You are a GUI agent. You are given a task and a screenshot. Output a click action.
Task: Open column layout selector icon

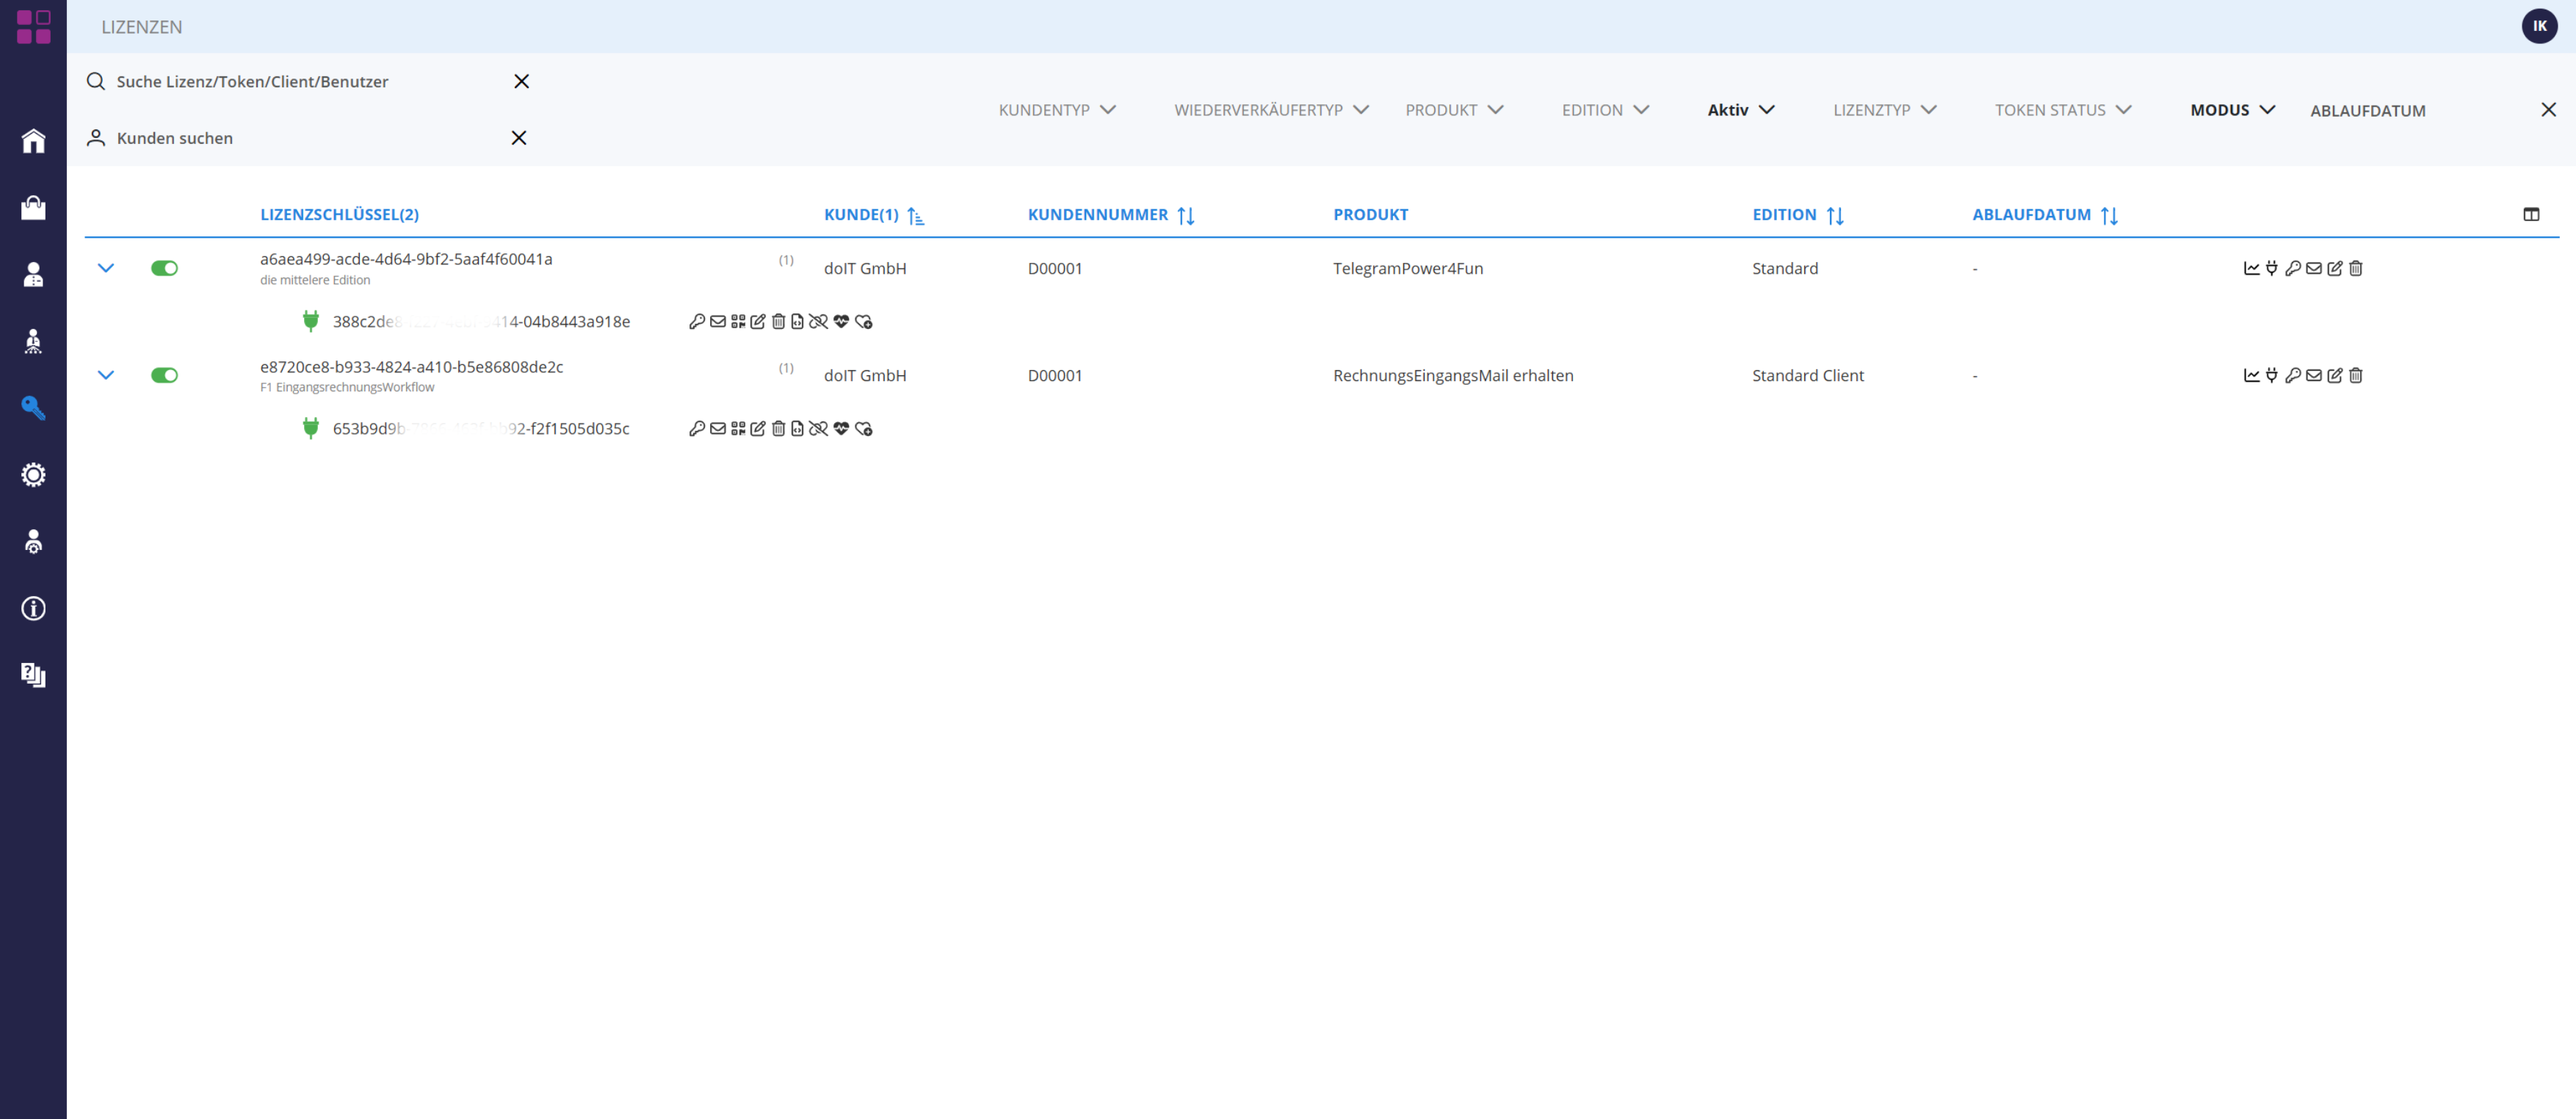(x=2531, y=214)
